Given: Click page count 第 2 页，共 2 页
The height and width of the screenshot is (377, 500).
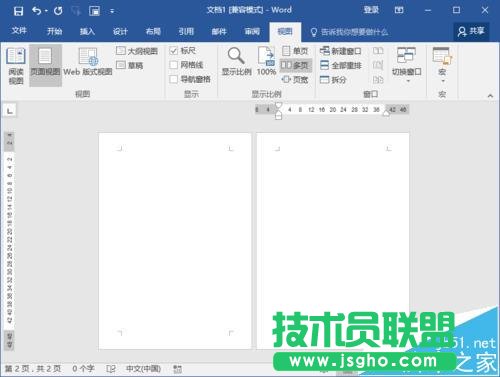Looking at the screenshot, I should (x=33, y=369).
